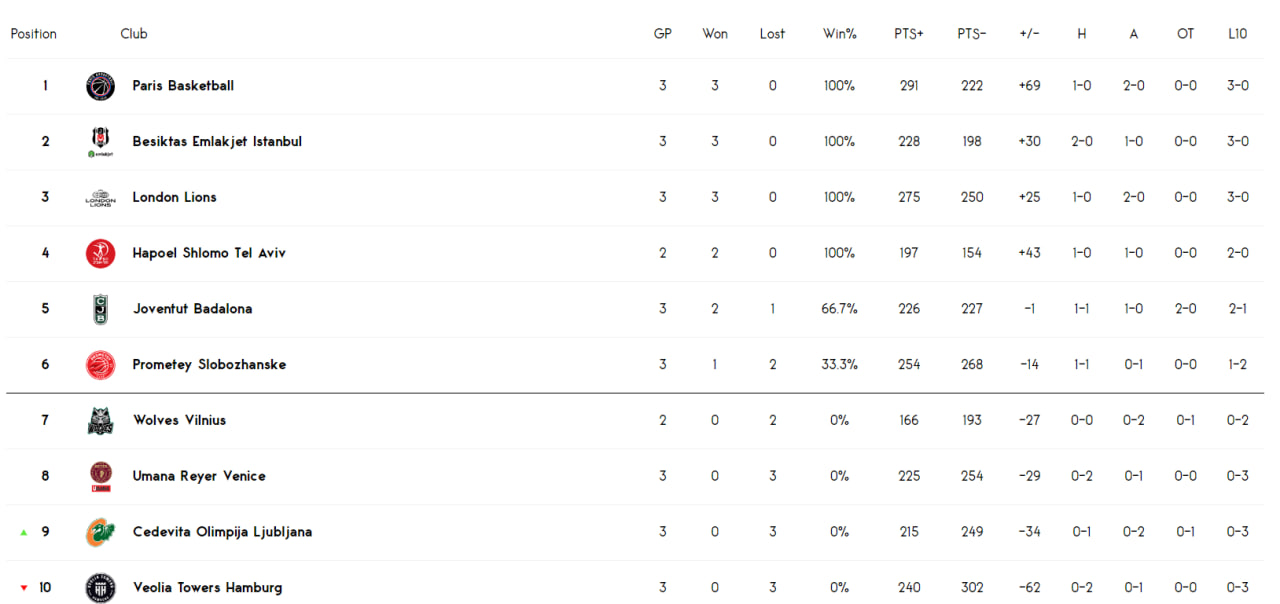Viewport: 1280px width, 604px height.
Task: Sort table by the PTS+ column header
Action: tap(909, 34)
